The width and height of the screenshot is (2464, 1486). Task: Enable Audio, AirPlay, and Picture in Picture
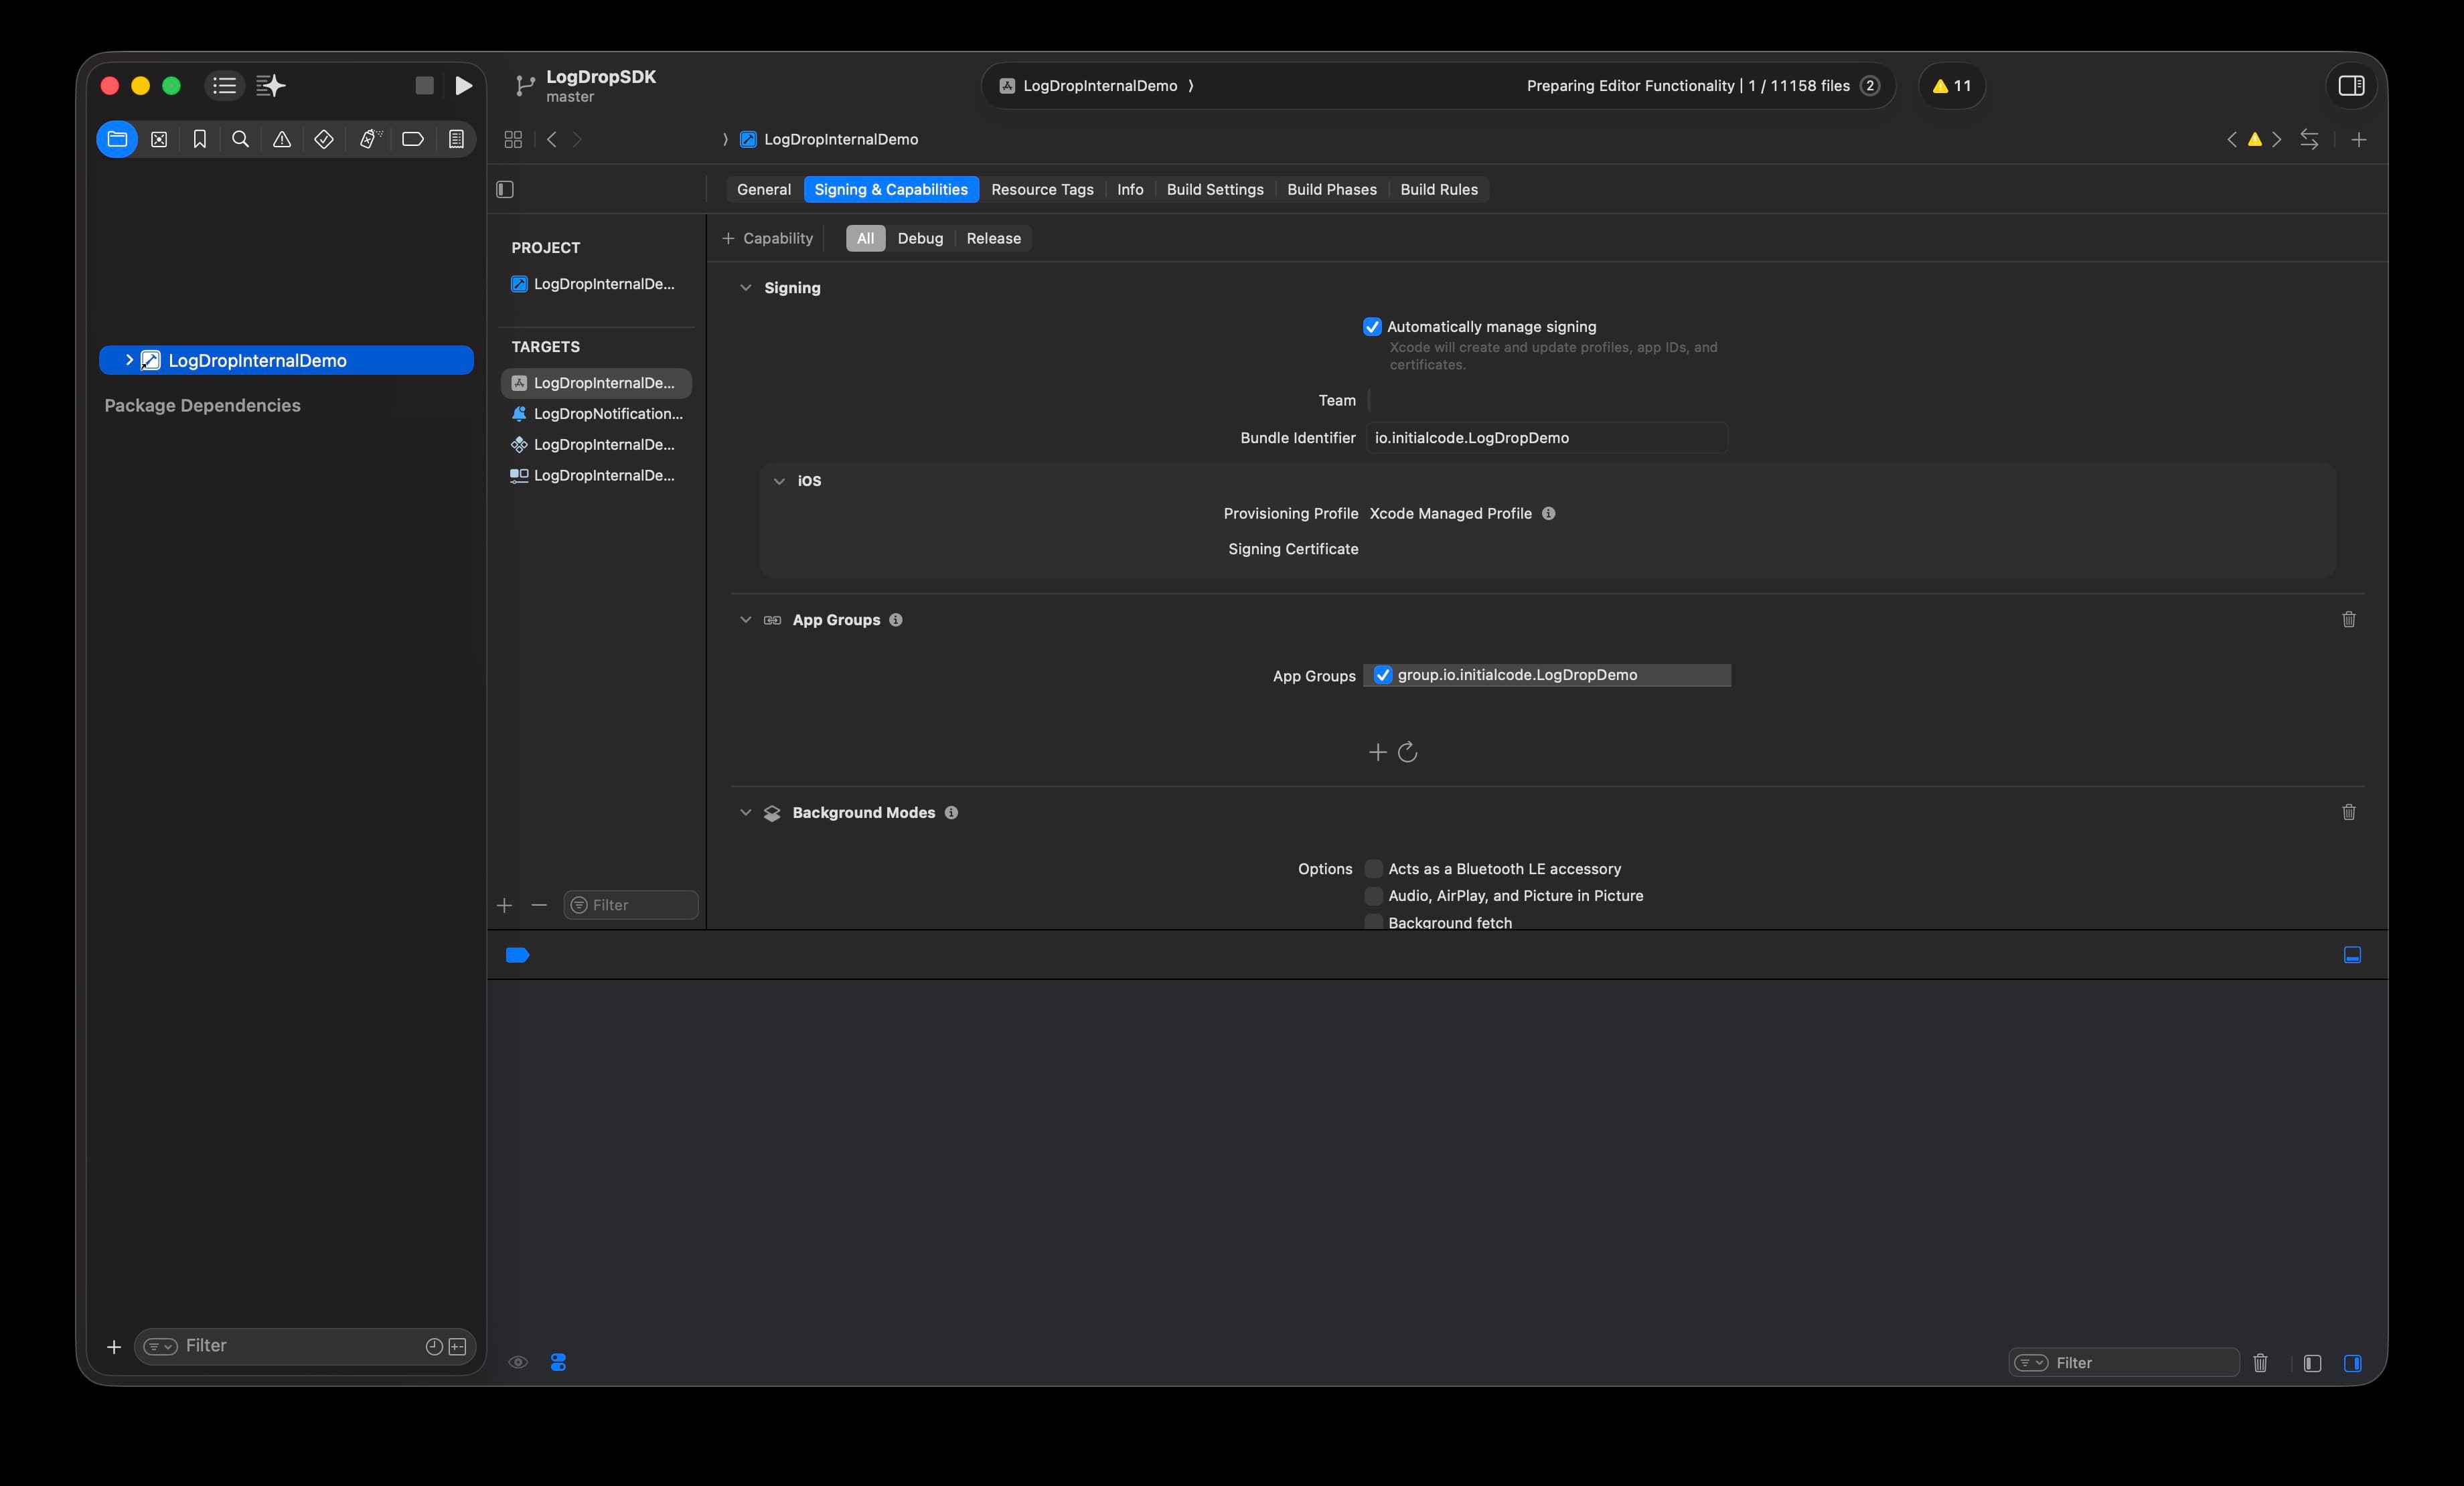pyautogui.click(x=1374, y=896)
